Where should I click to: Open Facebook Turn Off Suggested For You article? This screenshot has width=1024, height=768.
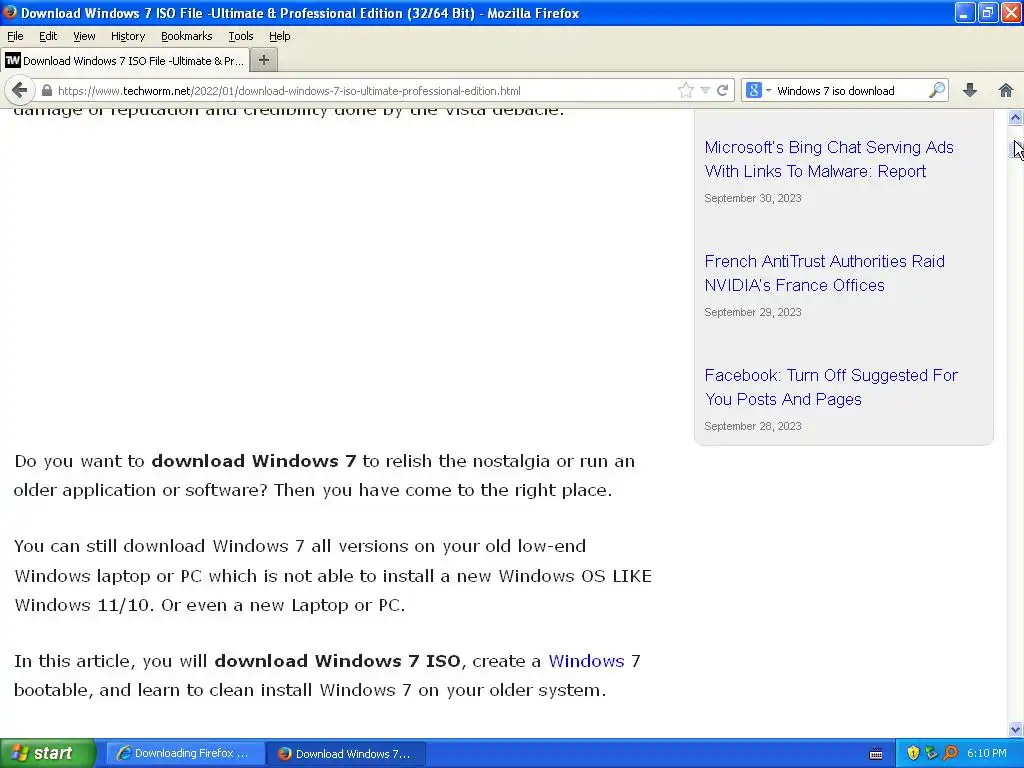[x=831, y=387]
